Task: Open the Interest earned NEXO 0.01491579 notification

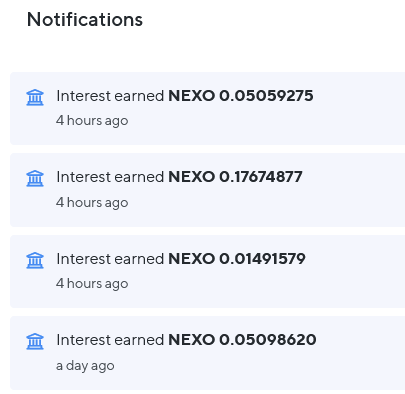Action: (x=208, y=271)
